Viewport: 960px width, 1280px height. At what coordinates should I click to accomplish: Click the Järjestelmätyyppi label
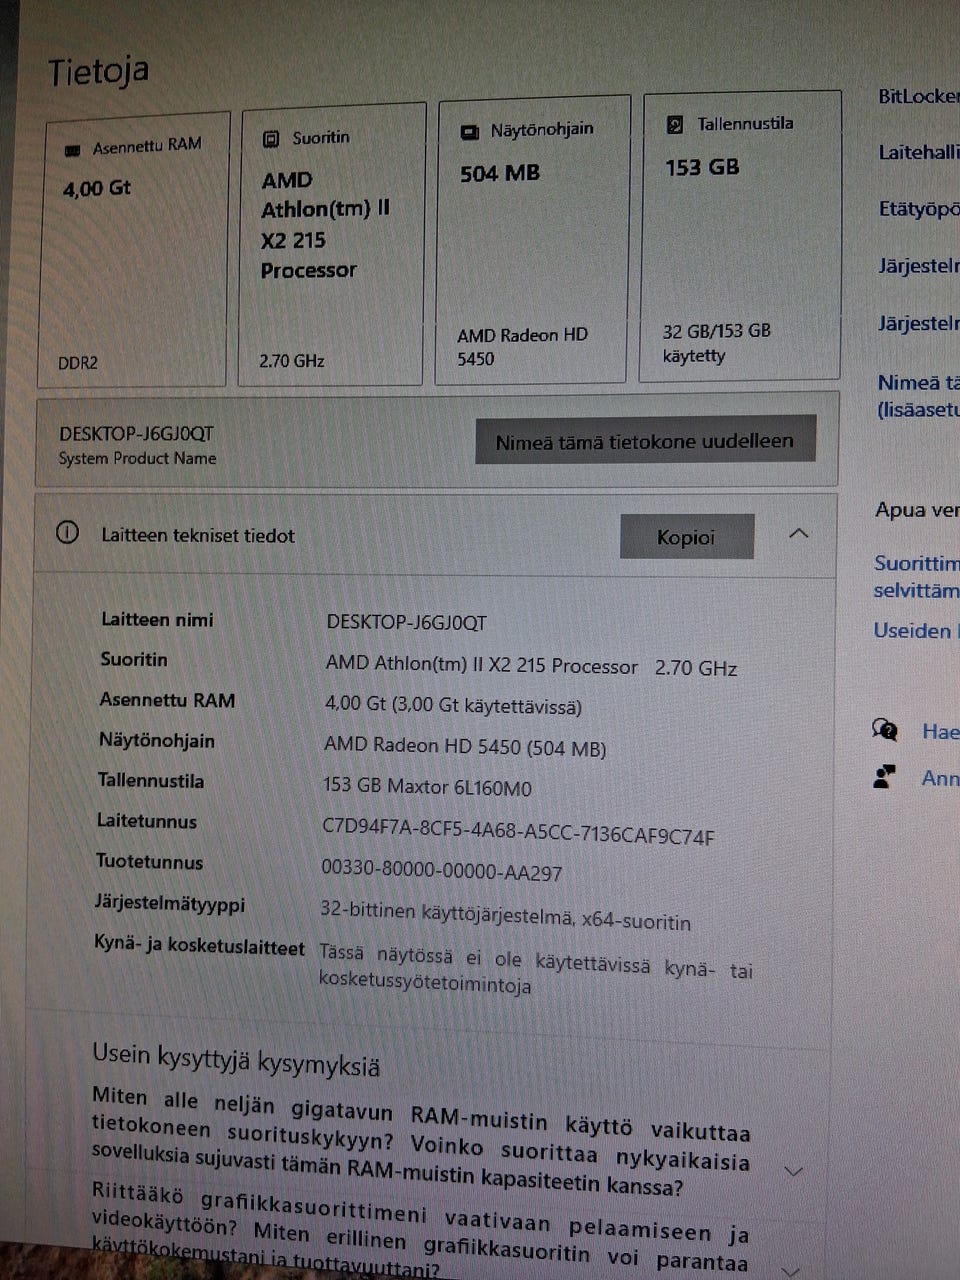point(169,904)
